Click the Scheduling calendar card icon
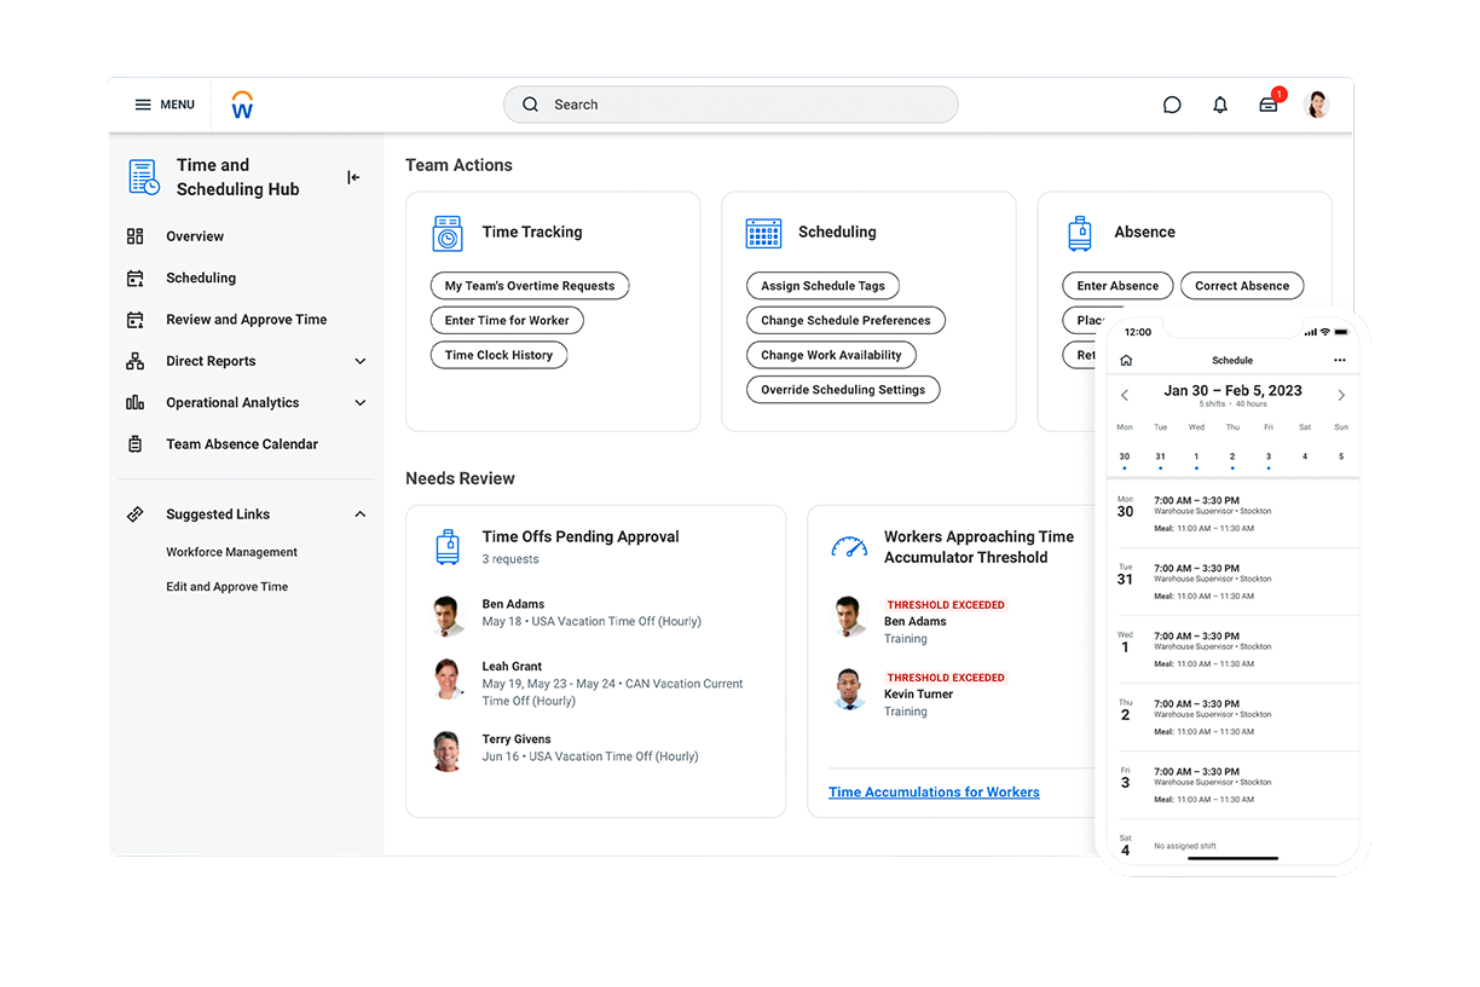Viewport: 1480px width, 987px height. coord(764,232)
